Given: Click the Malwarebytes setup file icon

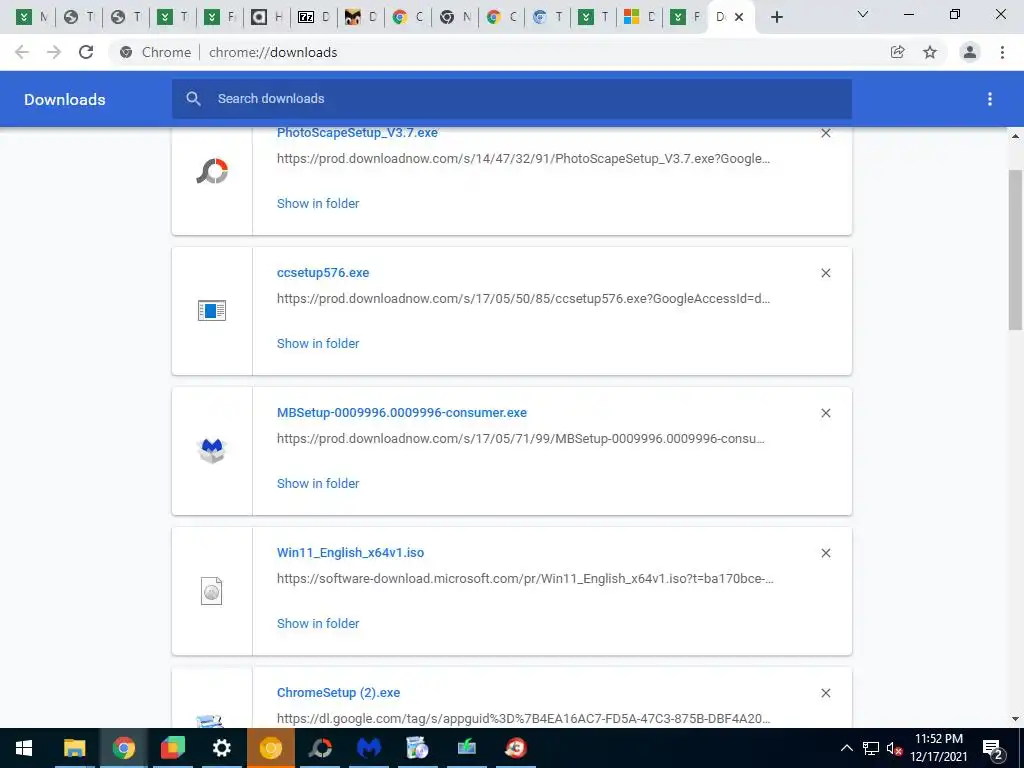Looking at the screenshot, I should 212,451.
